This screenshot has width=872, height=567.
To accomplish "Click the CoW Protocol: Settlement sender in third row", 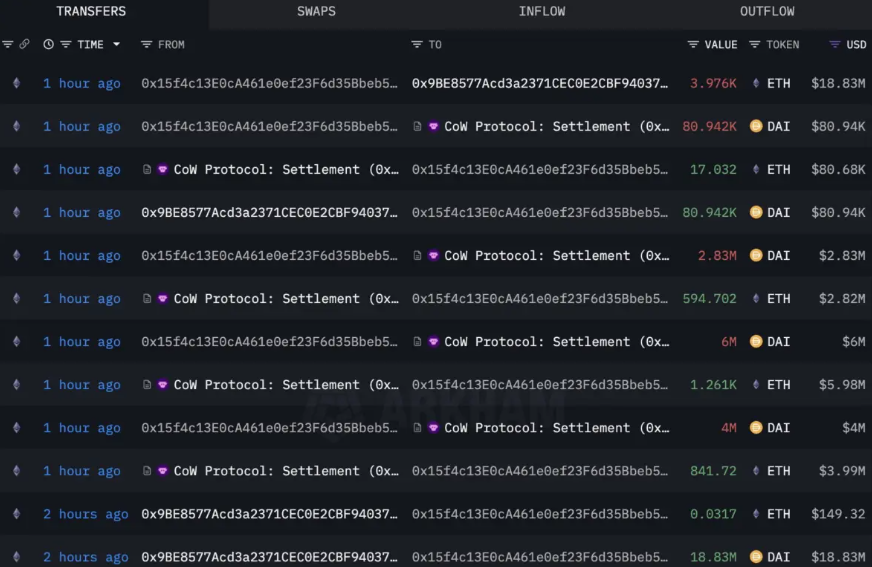I will tap(280, 170).
